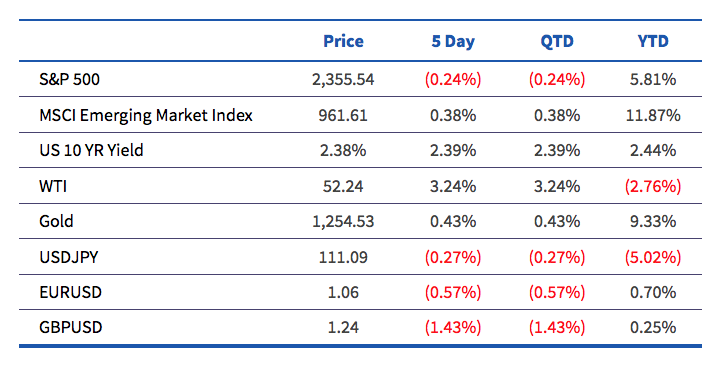This screenshot has width=719, height=377.
Task: Select the S&P 500 row label
Action: pos(69,79)
